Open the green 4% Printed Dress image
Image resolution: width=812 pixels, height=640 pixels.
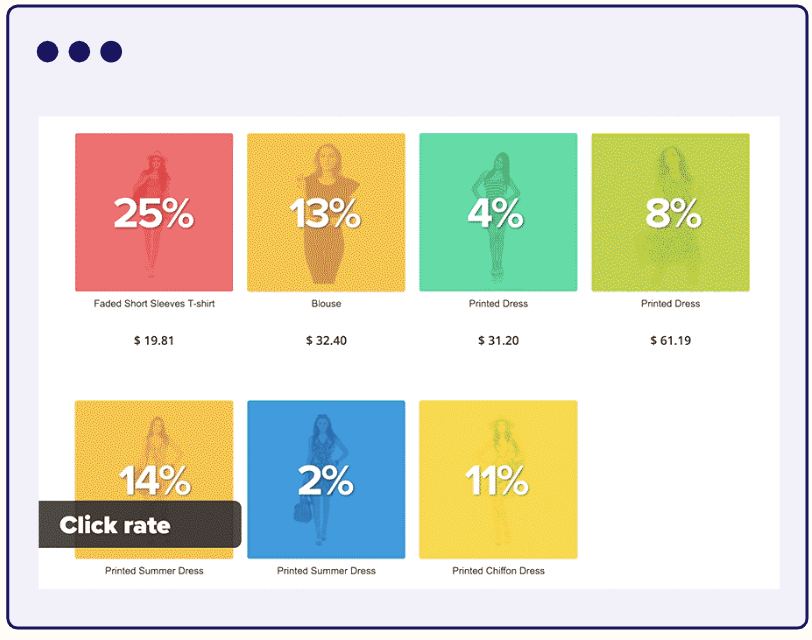(x=498, y=212)
